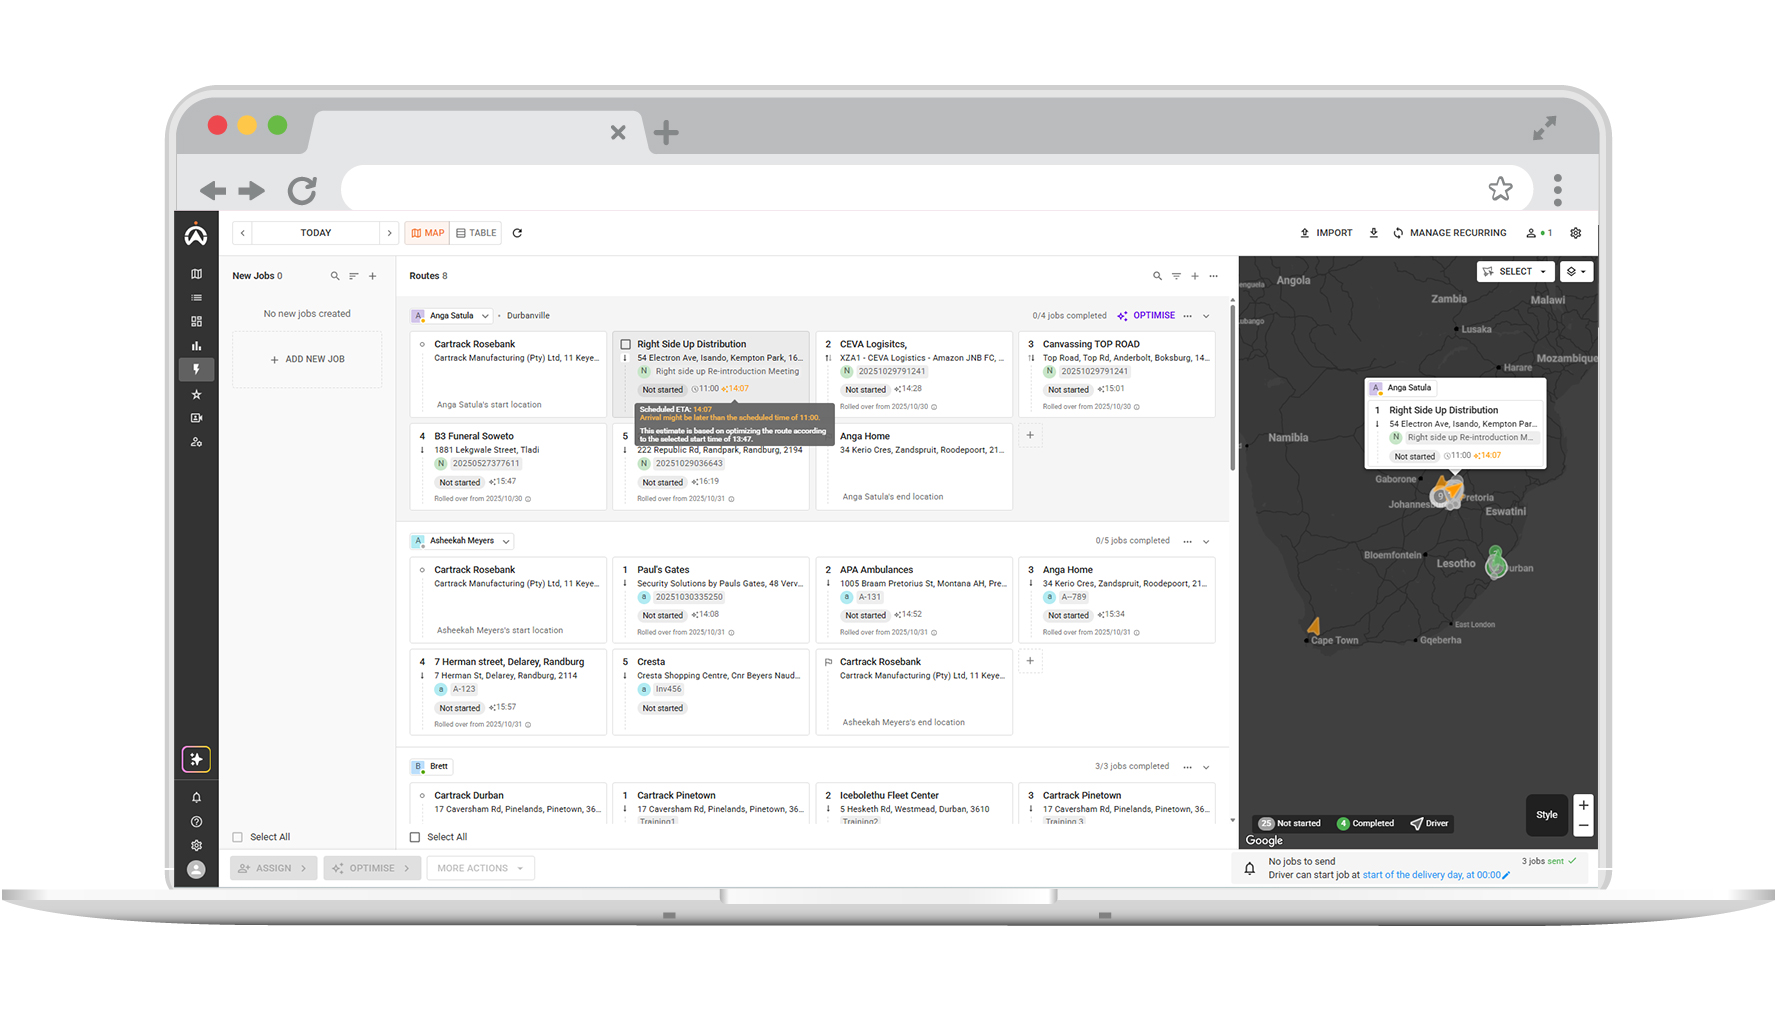The height and width of the screenshot is (1023, 1777).
Task: Open settings gear in the top right toolbar
Action: (1575, 233)
